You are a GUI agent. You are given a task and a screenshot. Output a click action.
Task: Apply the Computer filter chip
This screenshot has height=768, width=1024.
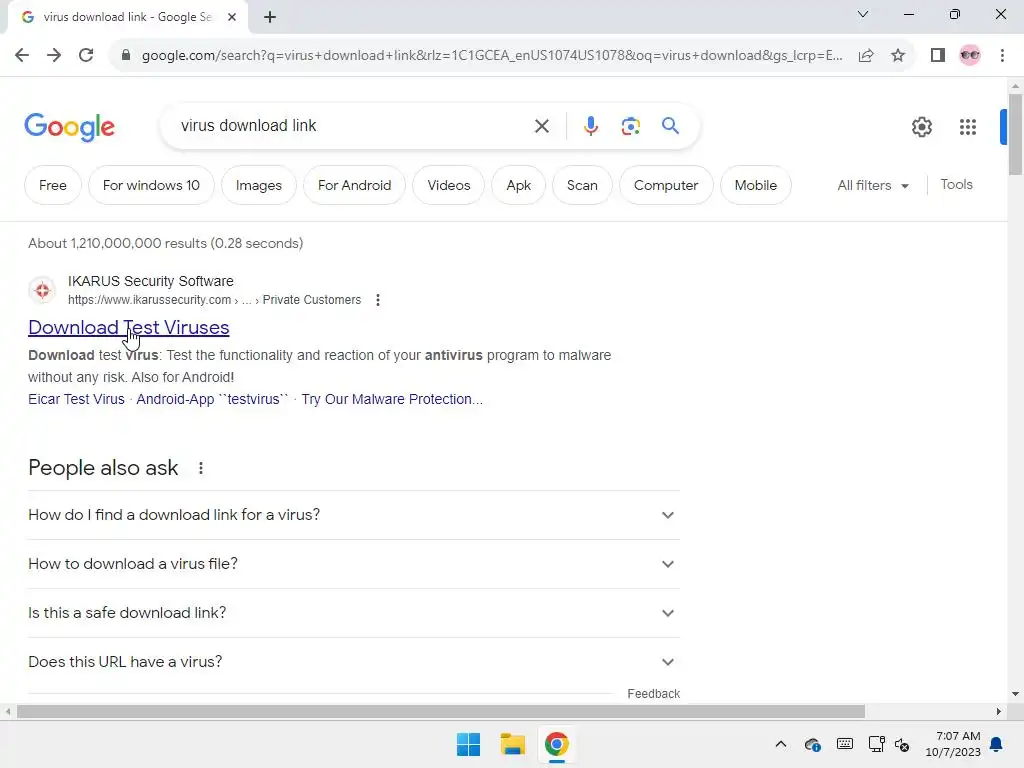(x=666, y=185)
